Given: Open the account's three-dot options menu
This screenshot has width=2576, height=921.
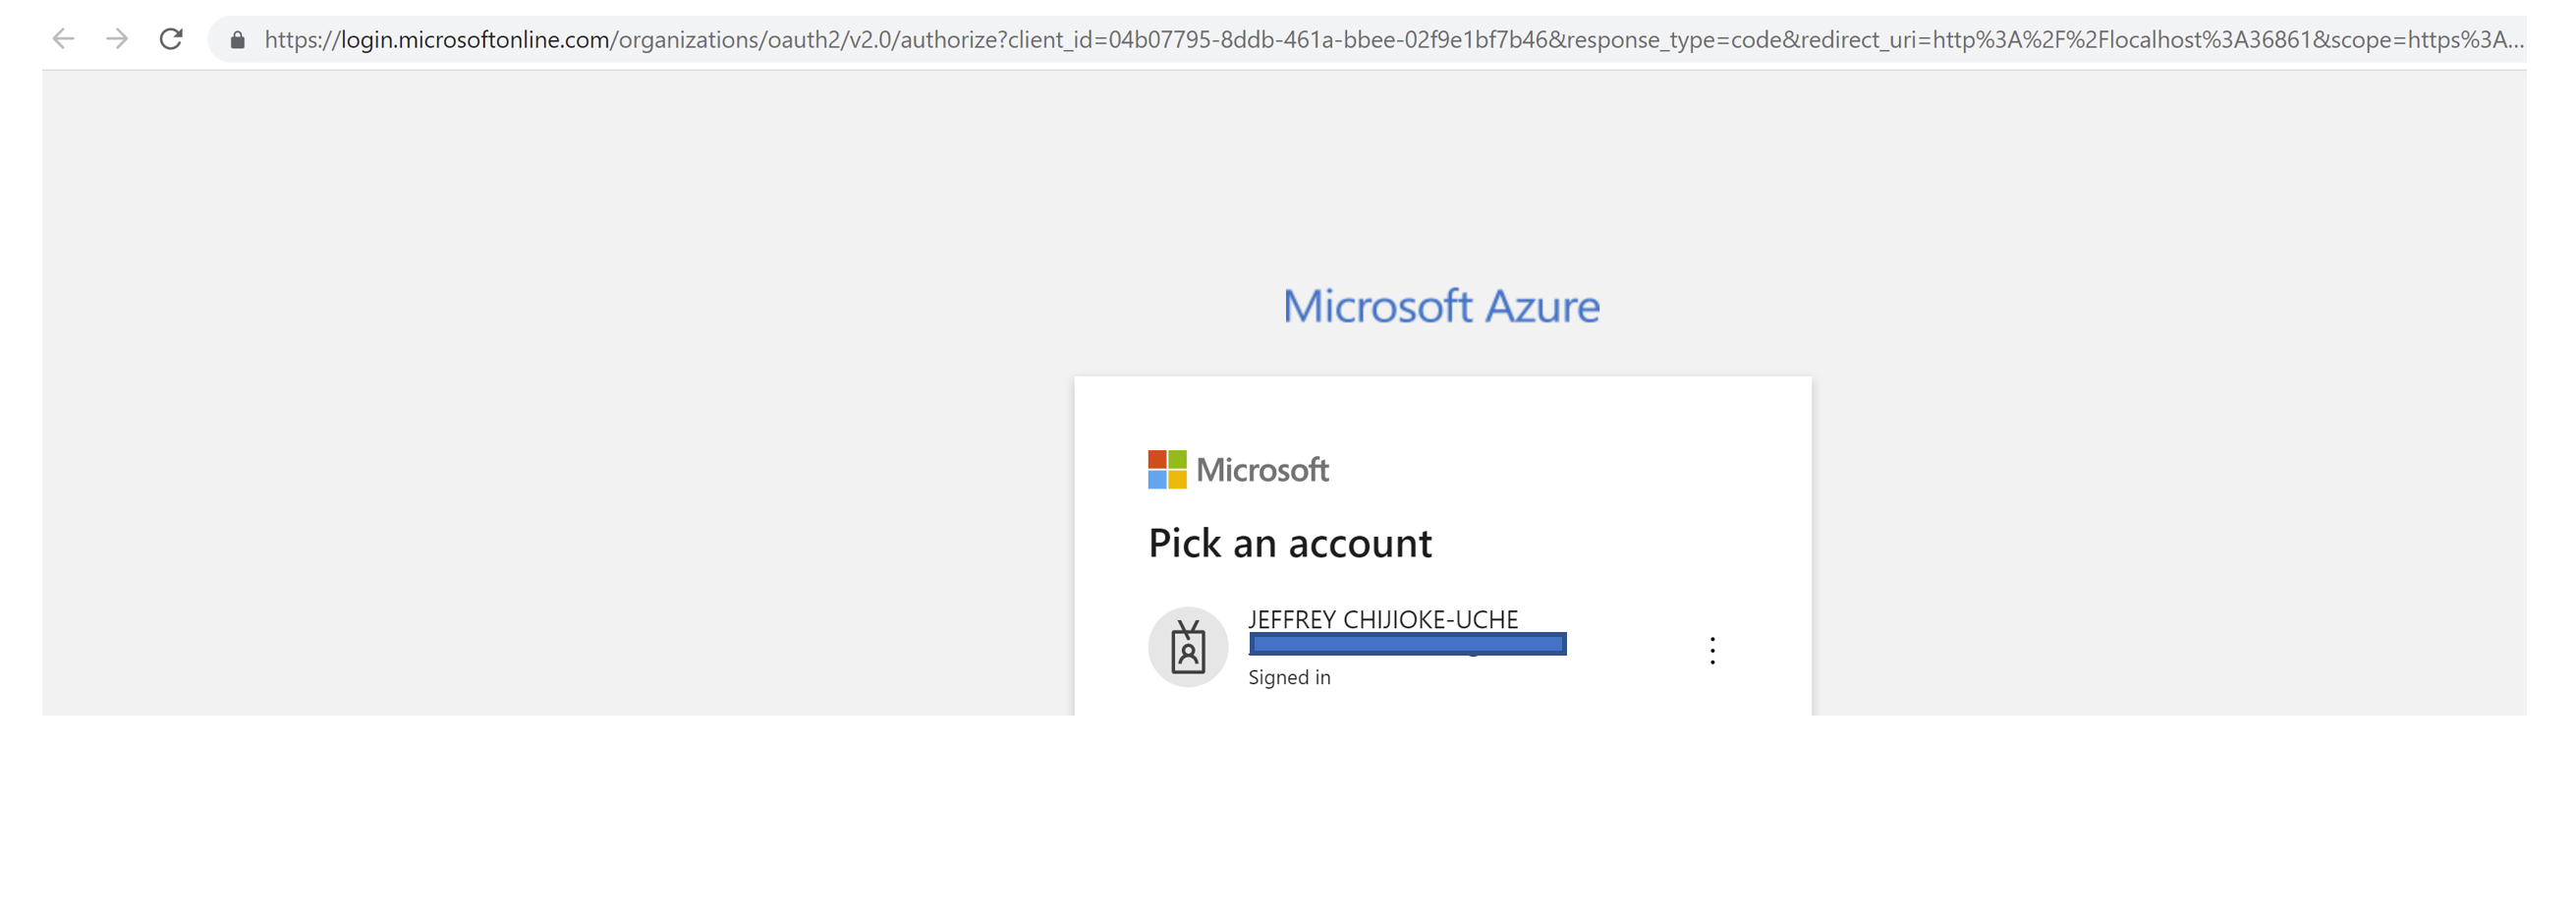Looking at the screenshot, I should [x=1712, y=651].
